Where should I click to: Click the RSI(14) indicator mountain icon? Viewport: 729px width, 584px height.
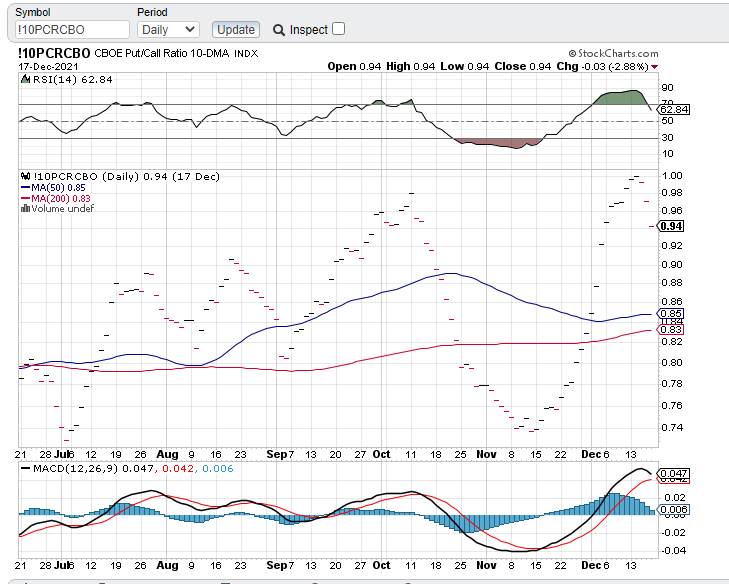click(x=26, y=79)
